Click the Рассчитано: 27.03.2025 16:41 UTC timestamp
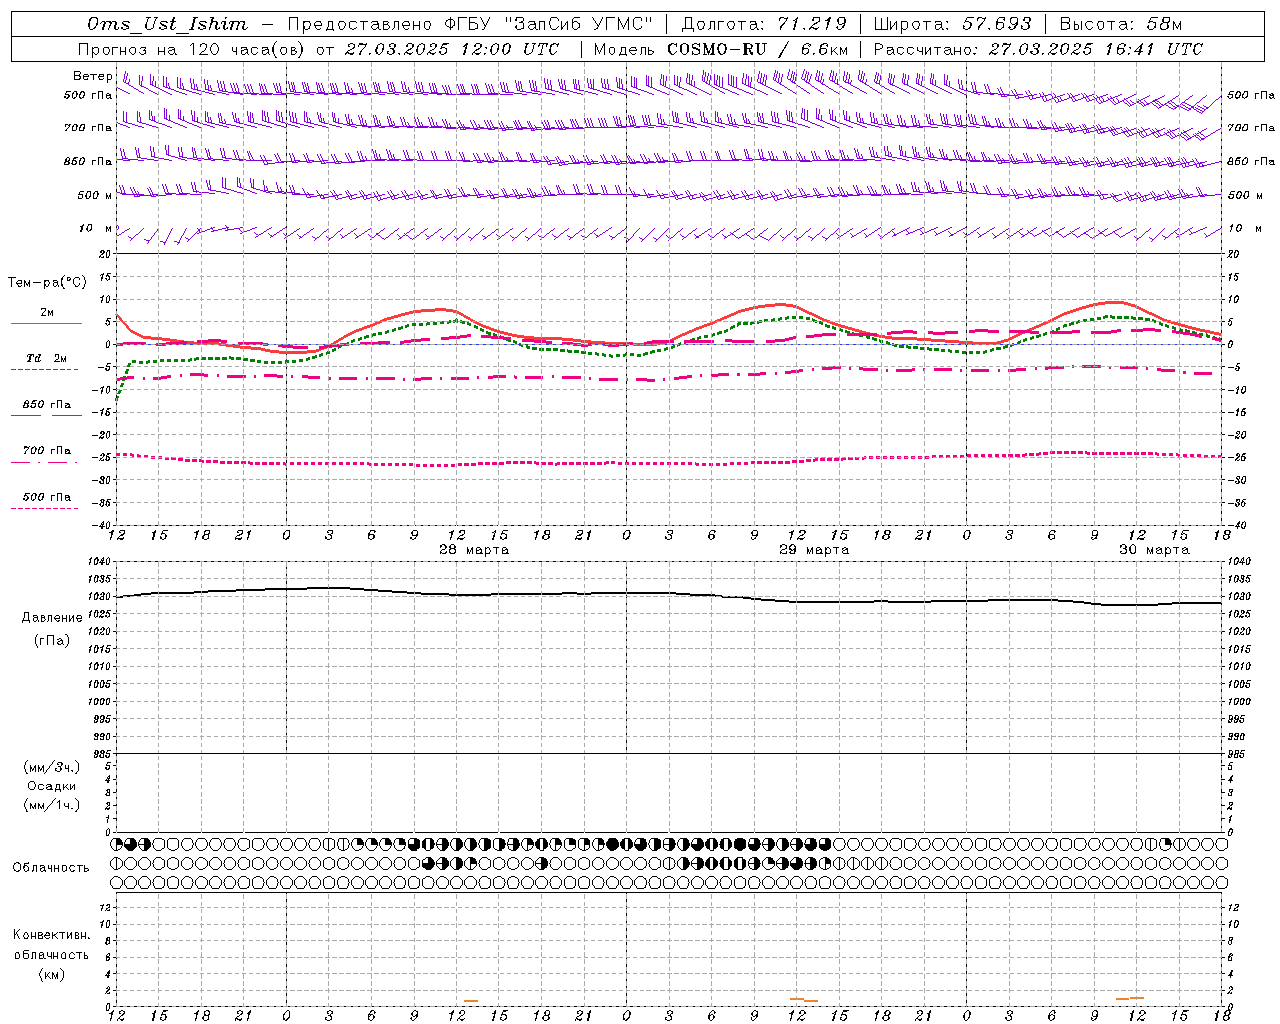This screenshot has width=1280, height=1024. [x=1038, y=49]
